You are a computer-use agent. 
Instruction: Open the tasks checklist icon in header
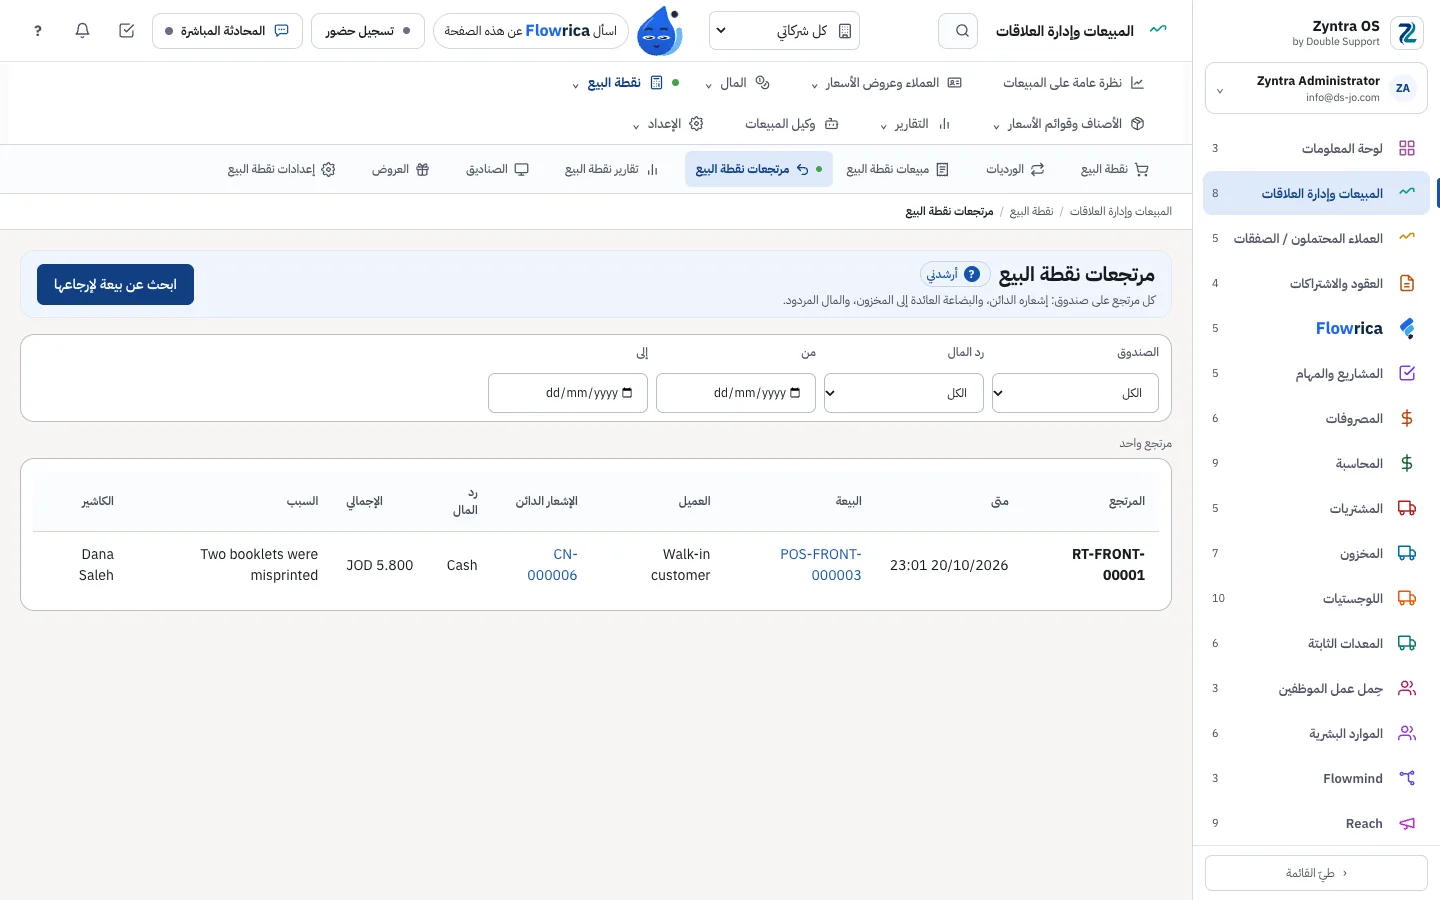126,31
